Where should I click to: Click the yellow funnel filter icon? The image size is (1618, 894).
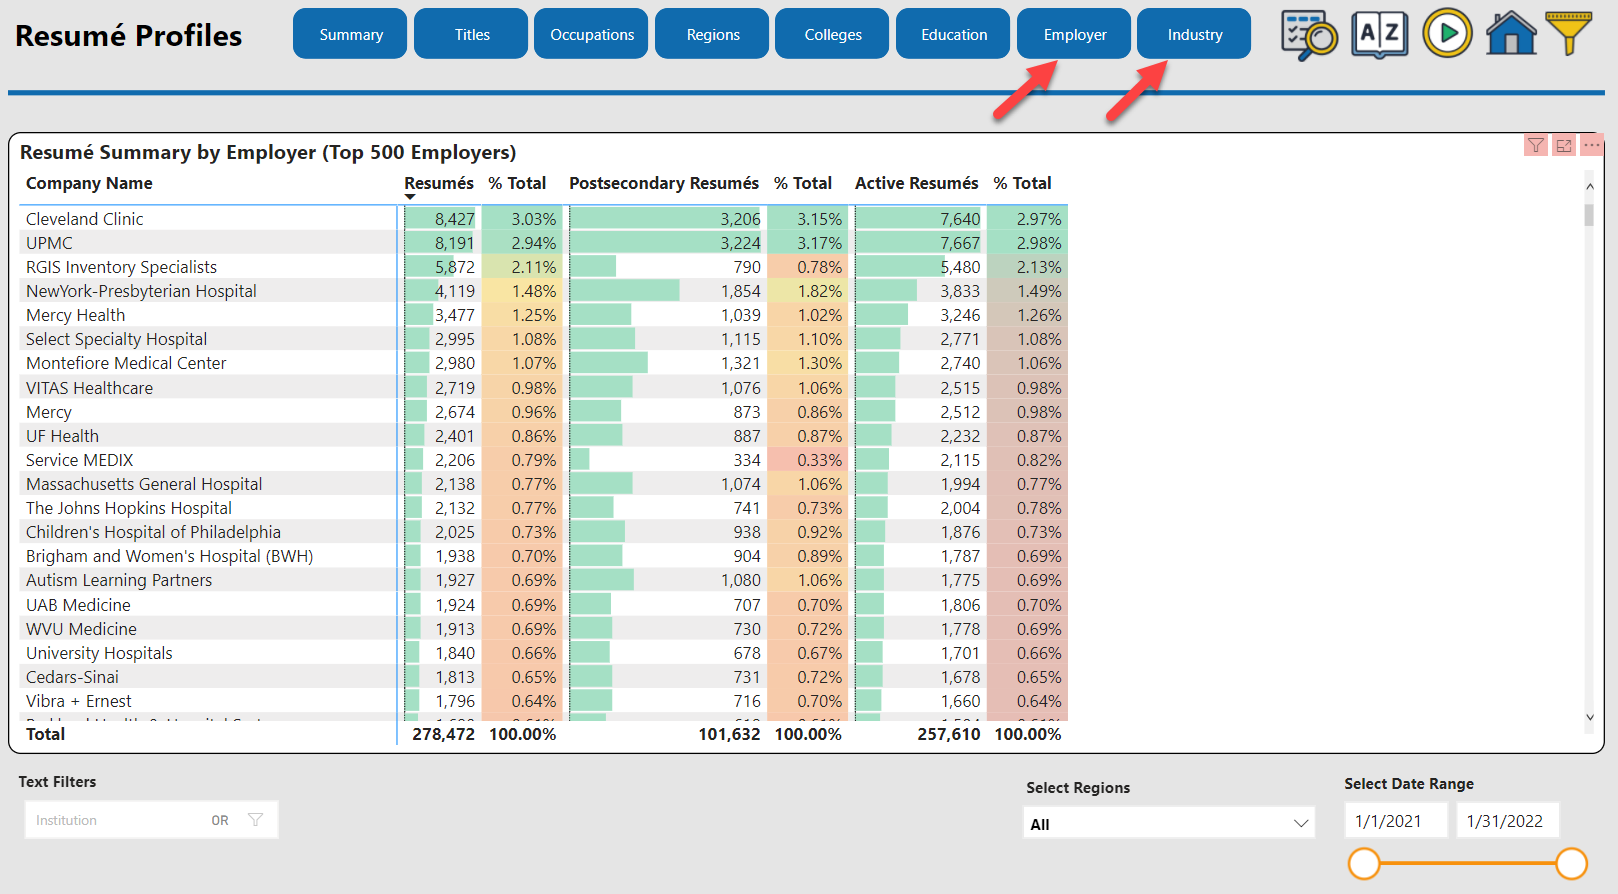tap(1569, 33)
